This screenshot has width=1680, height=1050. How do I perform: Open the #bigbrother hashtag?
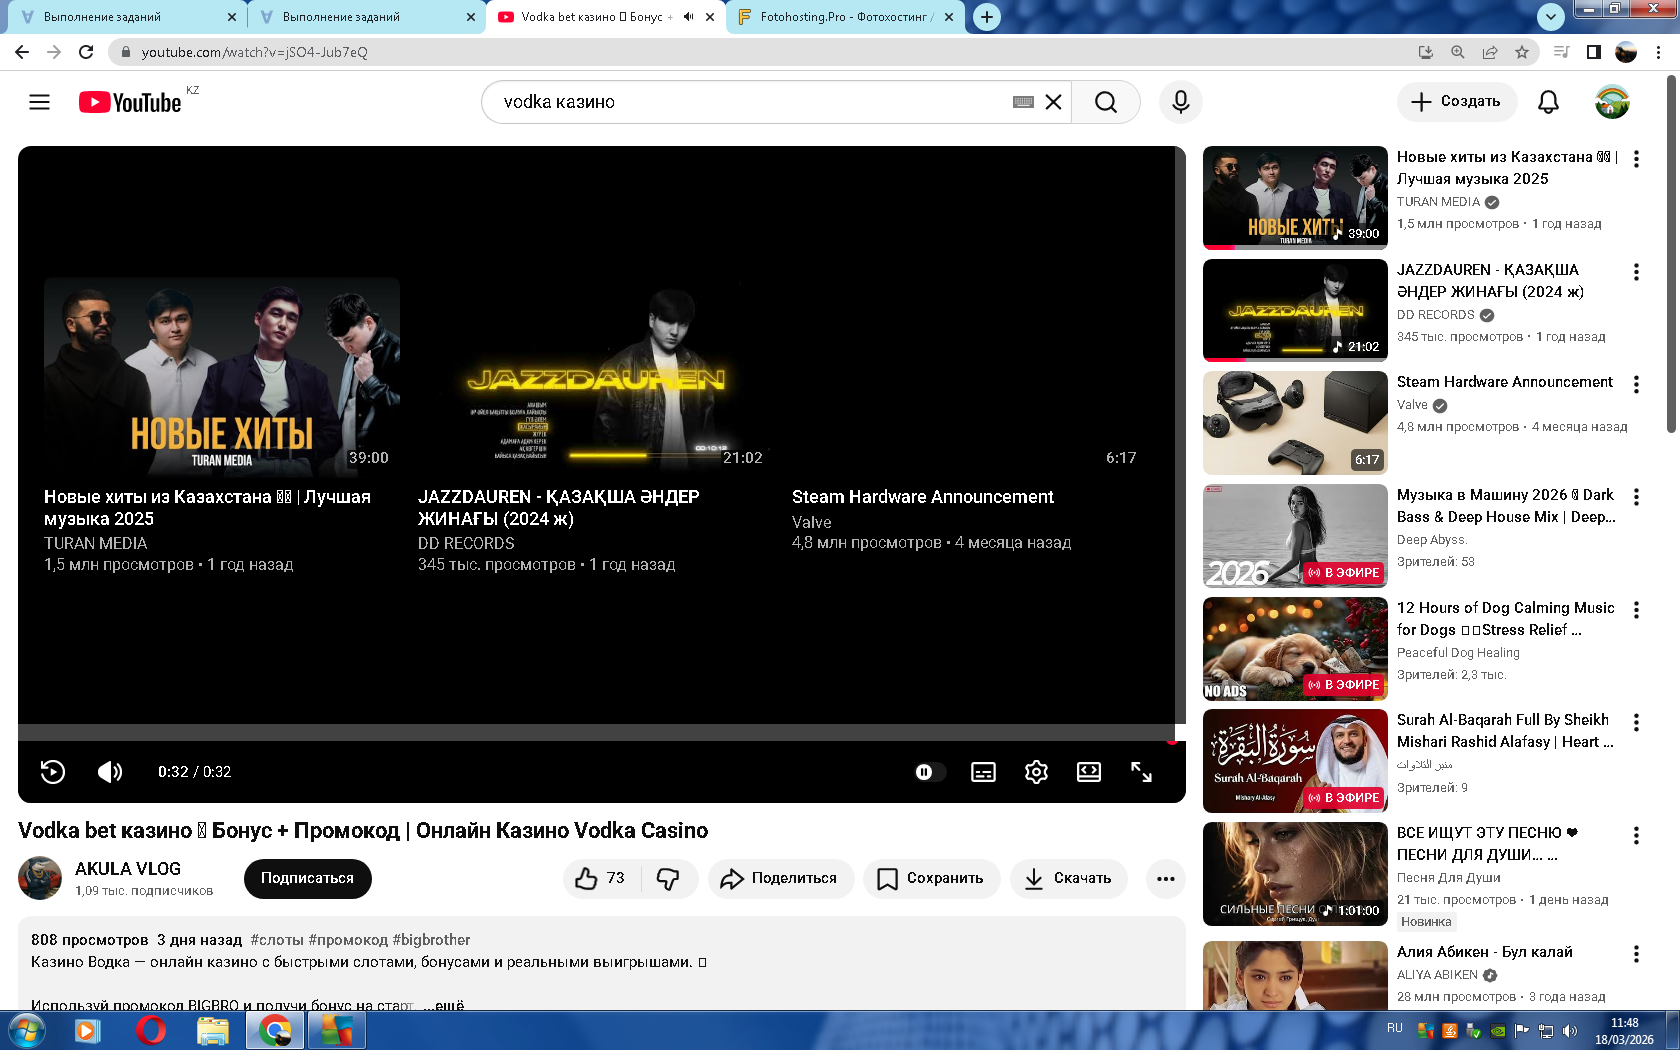(x=431, y=940)
